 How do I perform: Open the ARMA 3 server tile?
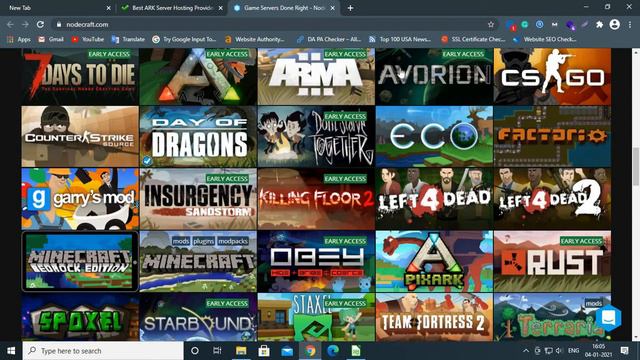pyautogui.click(x=316, y=76)
